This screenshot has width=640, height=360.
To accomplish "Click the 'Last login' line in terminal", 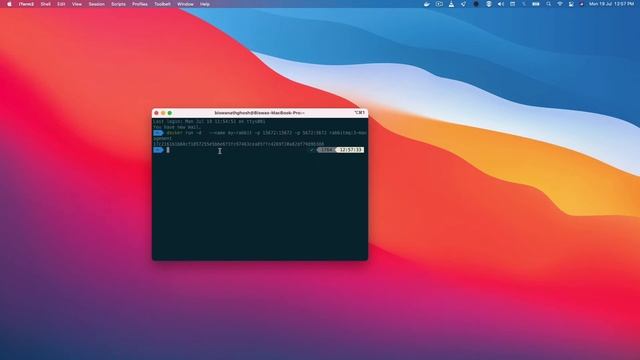I will 209,122.
